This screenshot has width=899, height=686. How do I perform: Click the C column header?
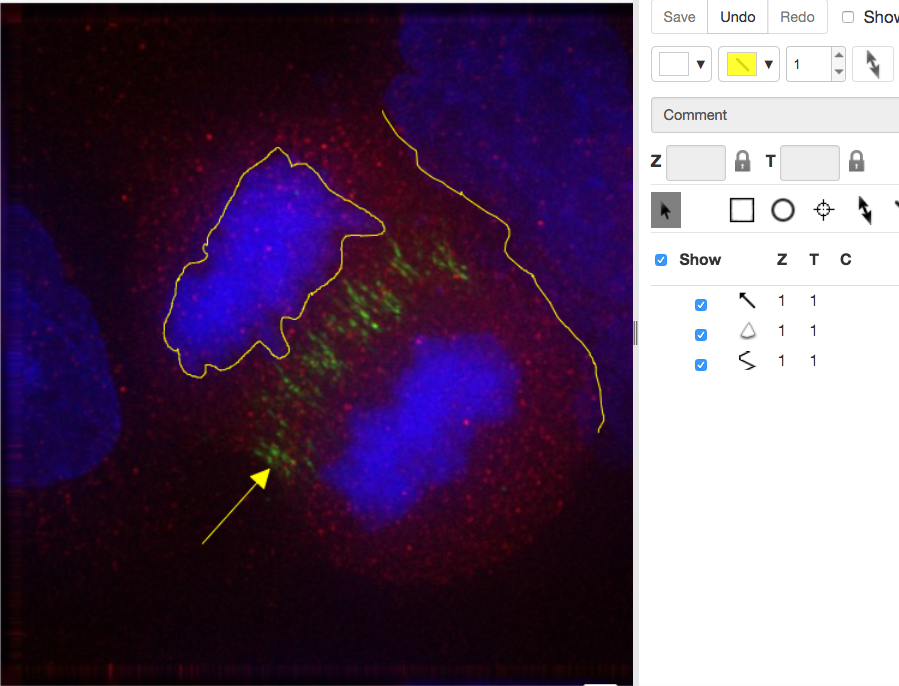846,260
